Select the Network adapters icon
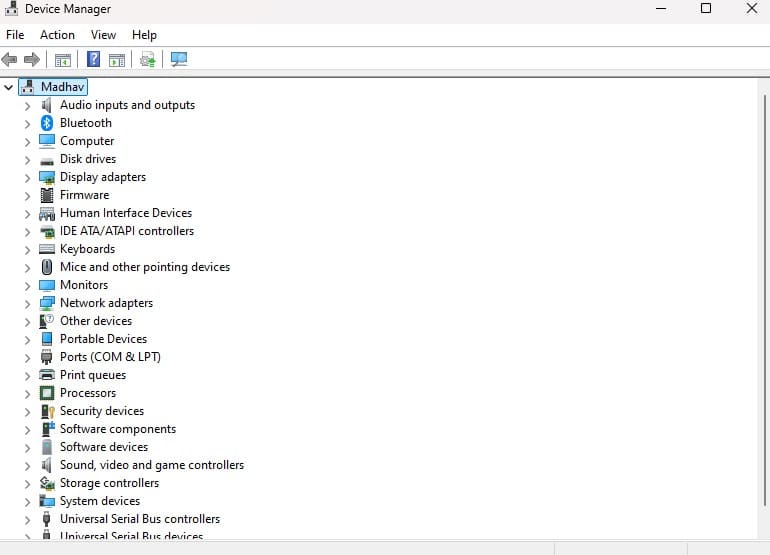 coord(47,303)
